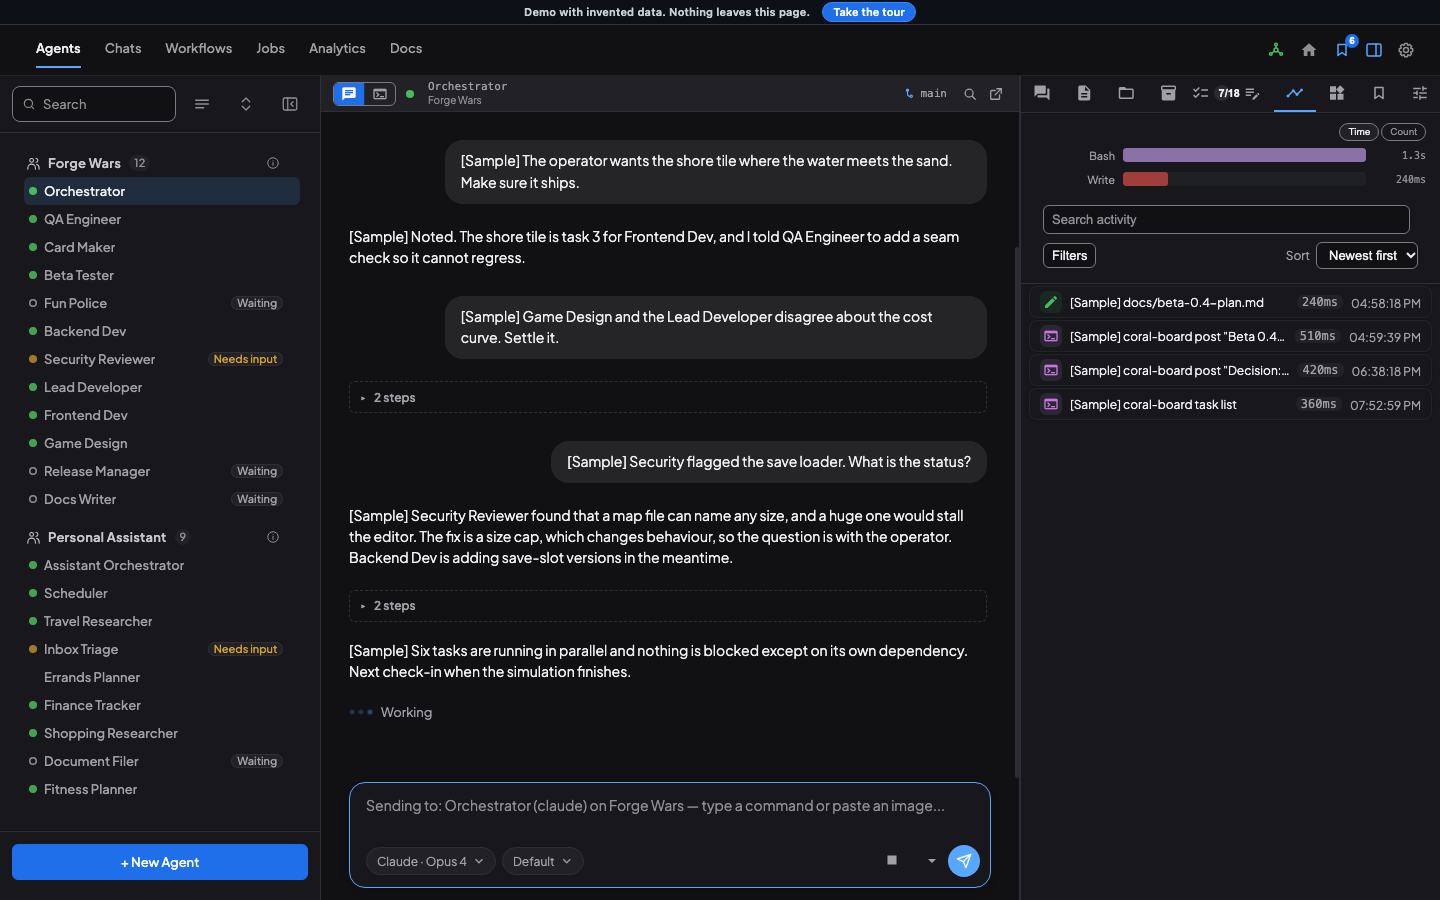Screen dimensions: 1440x900
Task: Click the Take the tour button
Action: coord(869,12)
